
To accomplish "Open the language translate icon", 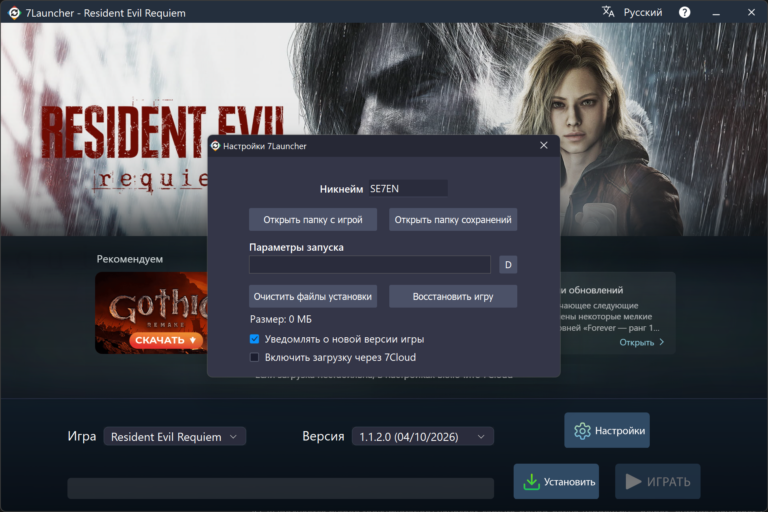I will (x=608, y=12).
